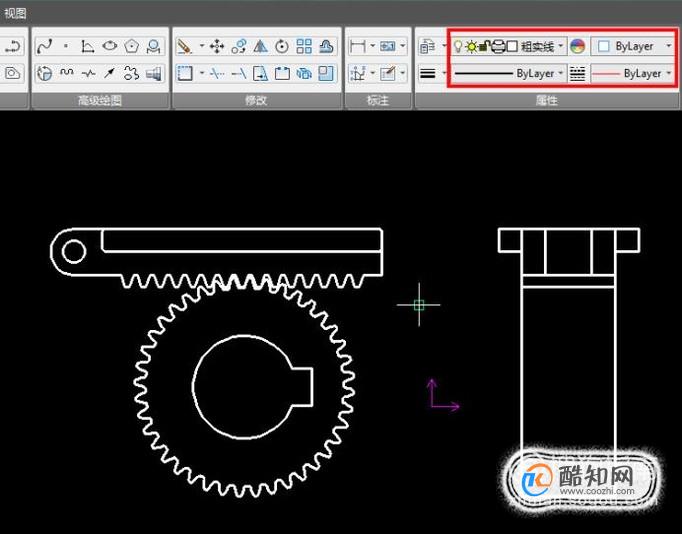Open the Linetype settings icon
This screenshot has height=534, width=682.
point(577,73)
